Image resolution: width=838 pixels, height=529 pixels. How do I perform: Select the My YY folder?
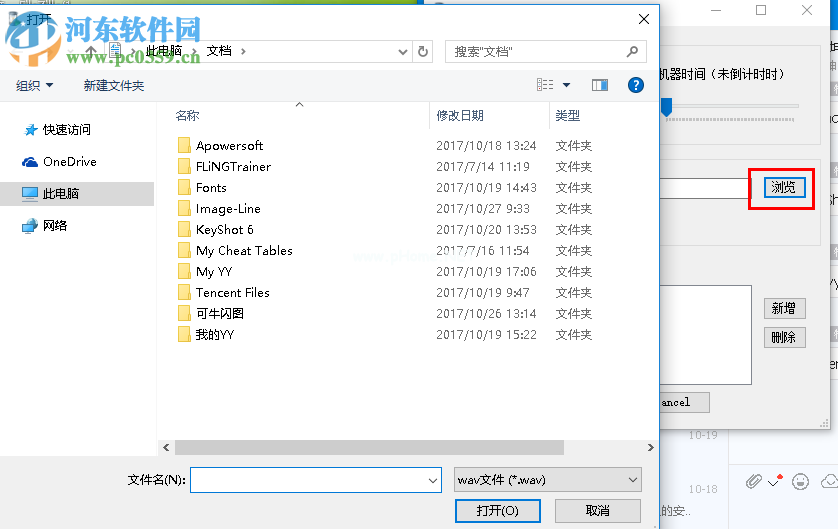coord(214,271)
